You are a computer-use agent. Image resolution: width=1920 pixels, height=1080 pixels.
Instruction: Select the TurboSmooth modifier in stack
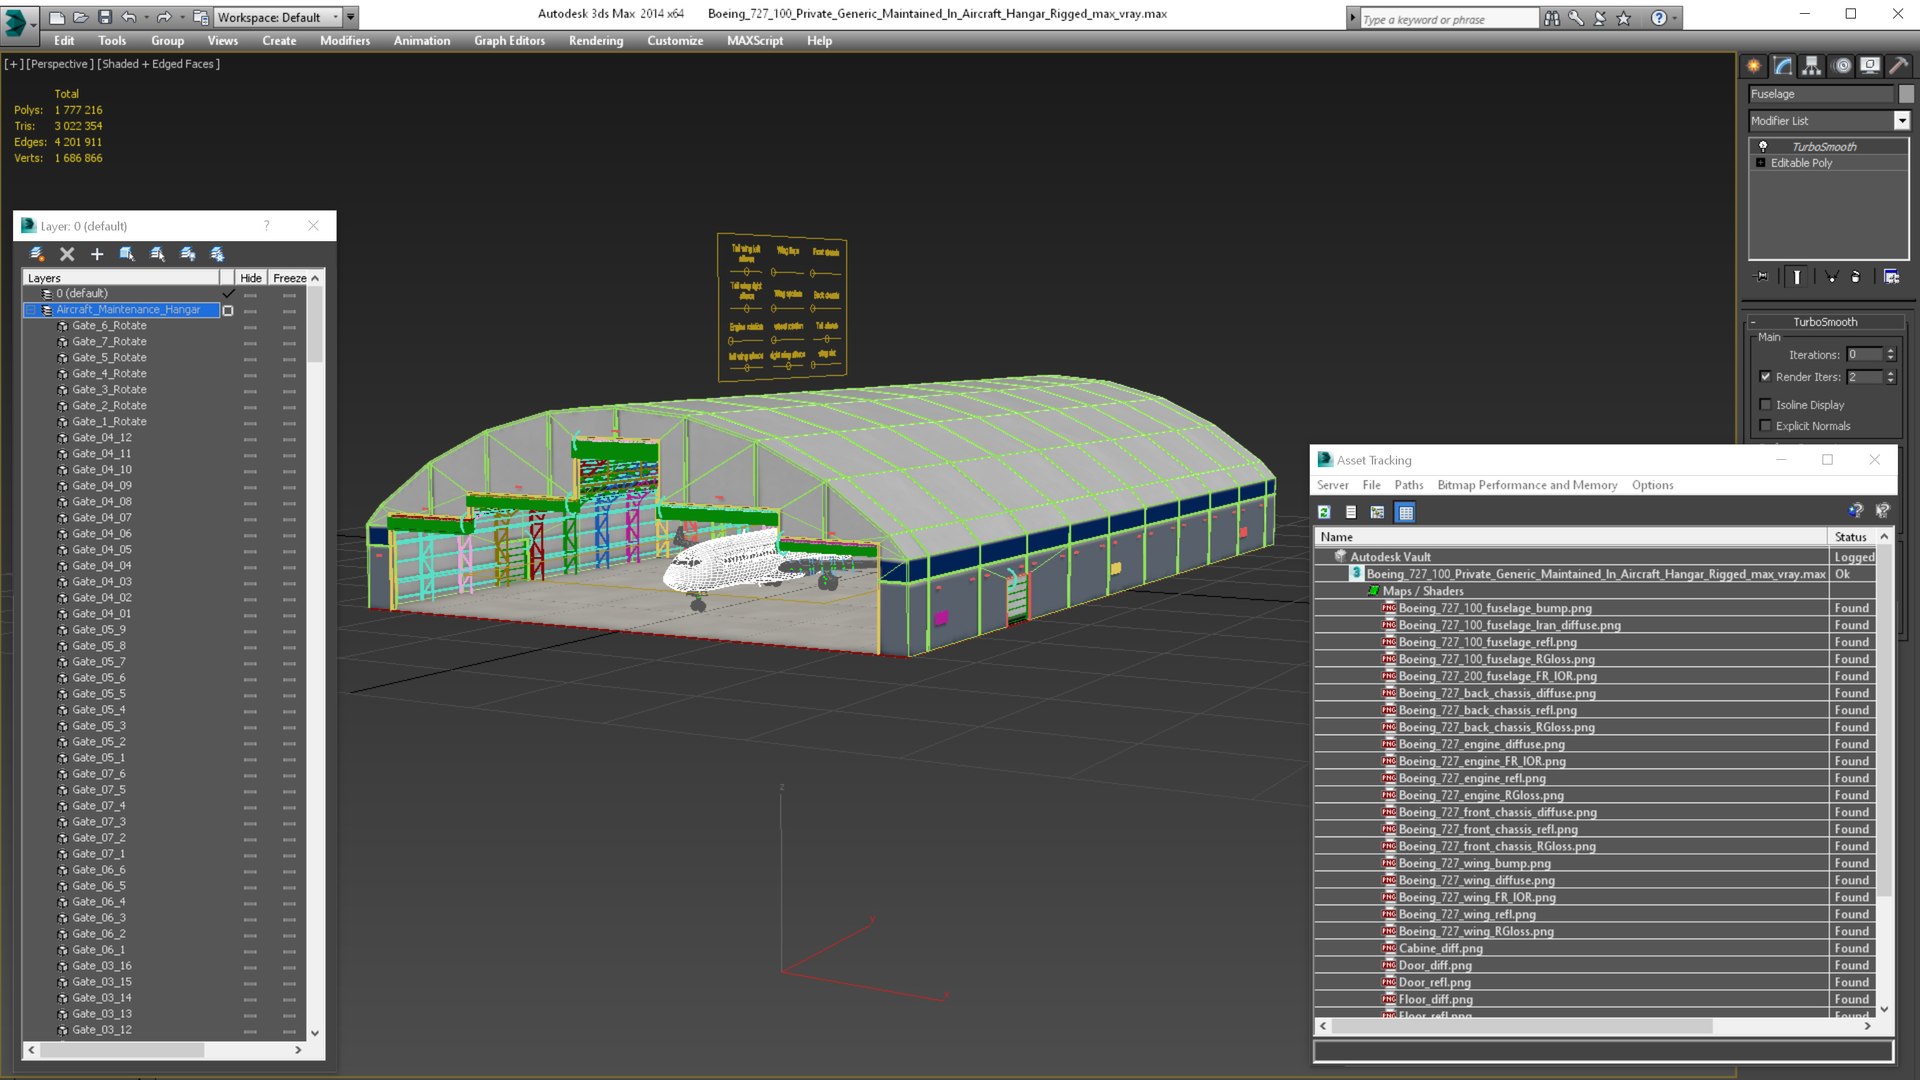pos(1824,147)
